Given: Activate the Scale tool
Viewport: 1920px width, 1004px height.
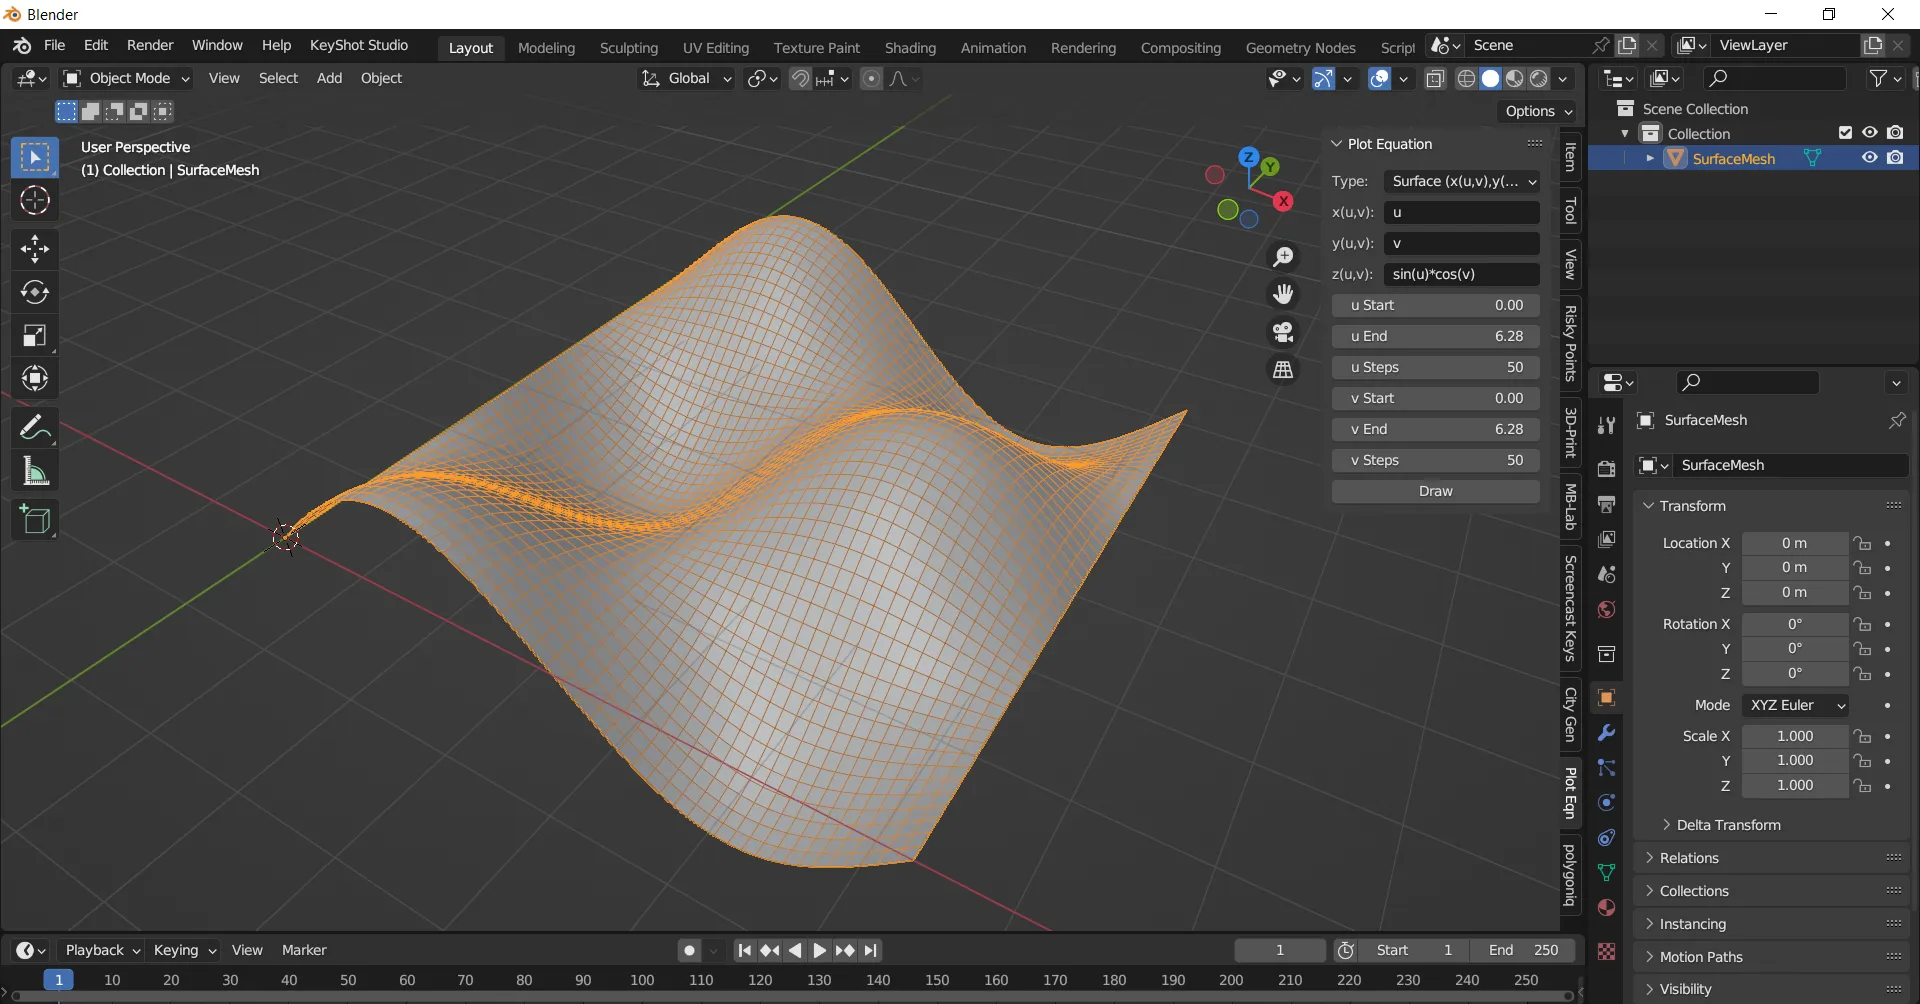Looking at the screenshot, I should 35,335.
